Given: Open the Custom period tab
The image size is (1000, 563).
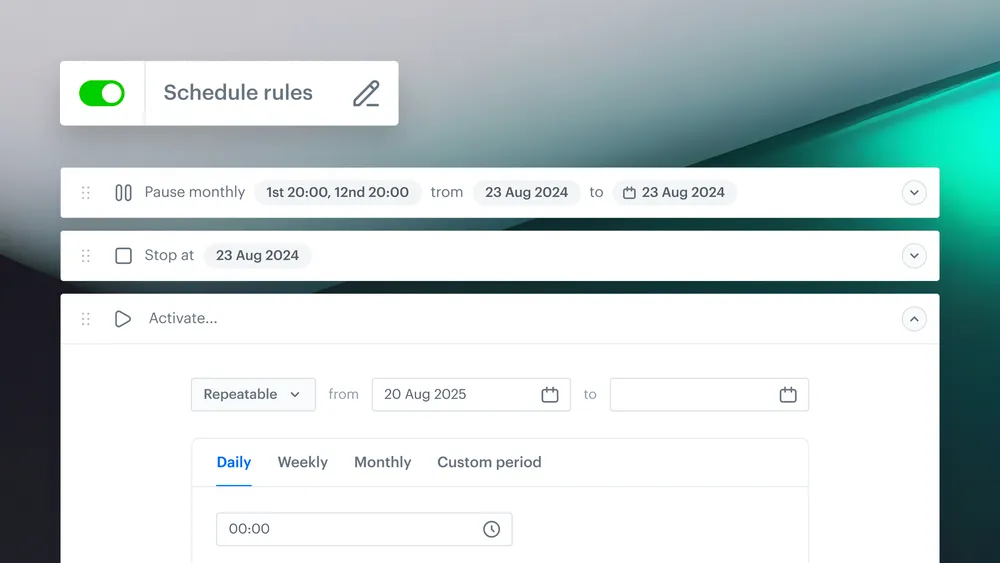Looking at the screenshot, I should (x=489, y=462).
